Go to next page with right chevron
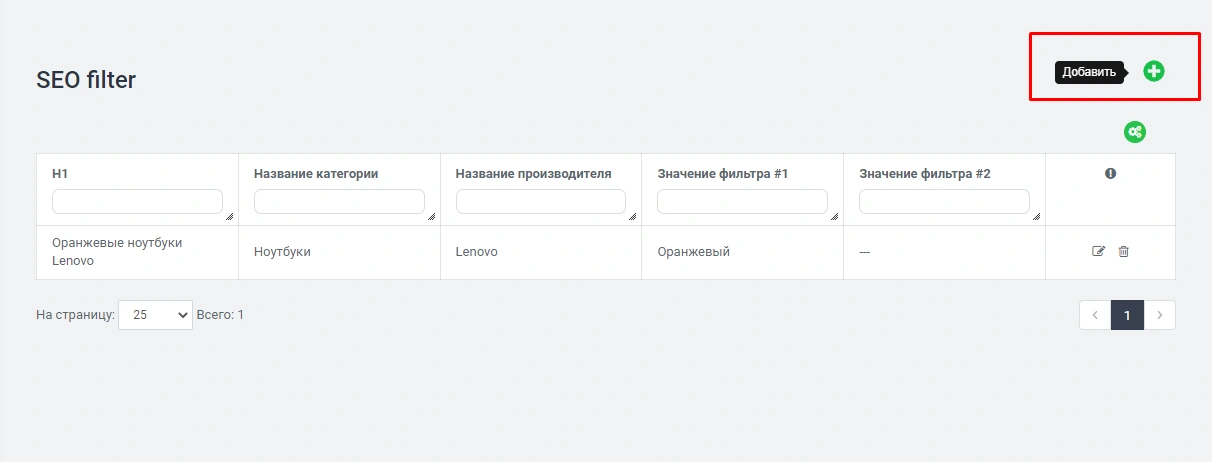This screenshot has width=1212, height=462. [x=1159, y=315]
